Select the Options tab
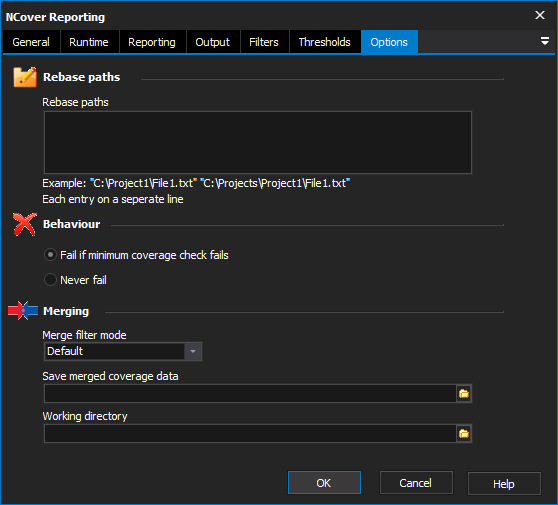The width and height of the screenshot is (558, 505). 389,42
